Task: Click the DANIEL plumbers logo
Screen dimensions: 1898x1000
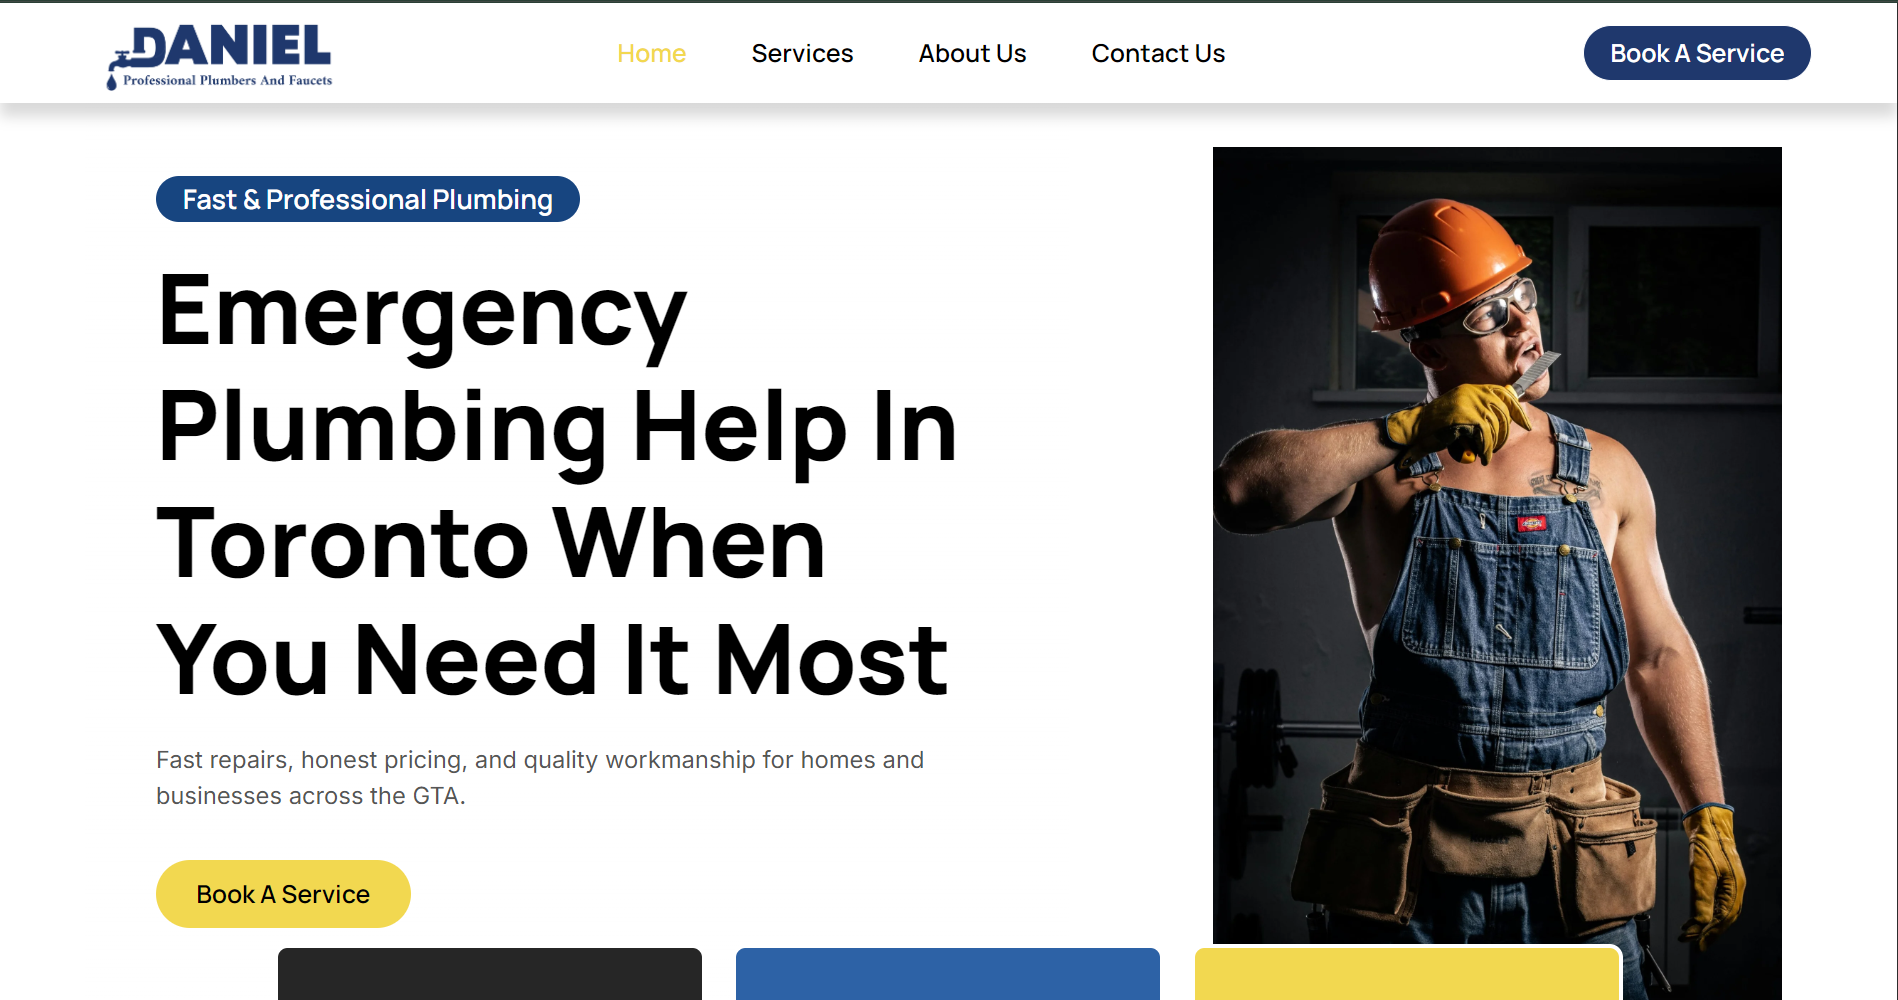Action: (220, 57)
